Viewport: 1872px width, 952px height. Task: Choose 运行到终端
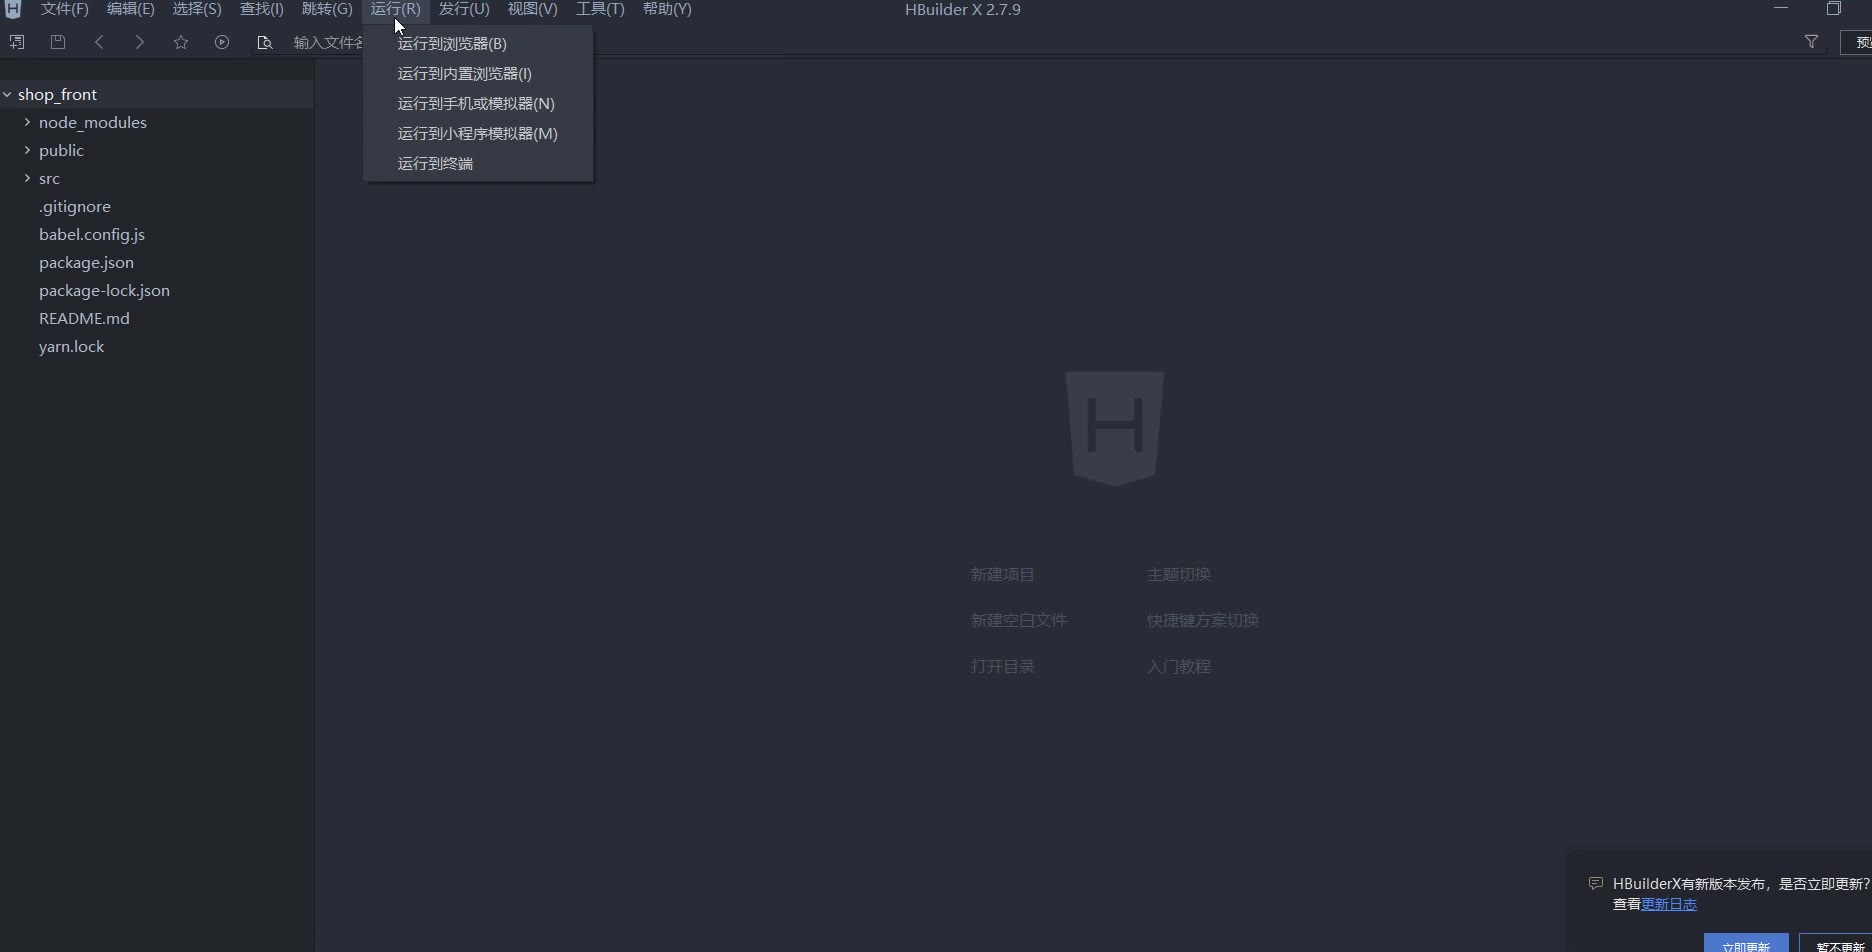(x=478, y=164)
